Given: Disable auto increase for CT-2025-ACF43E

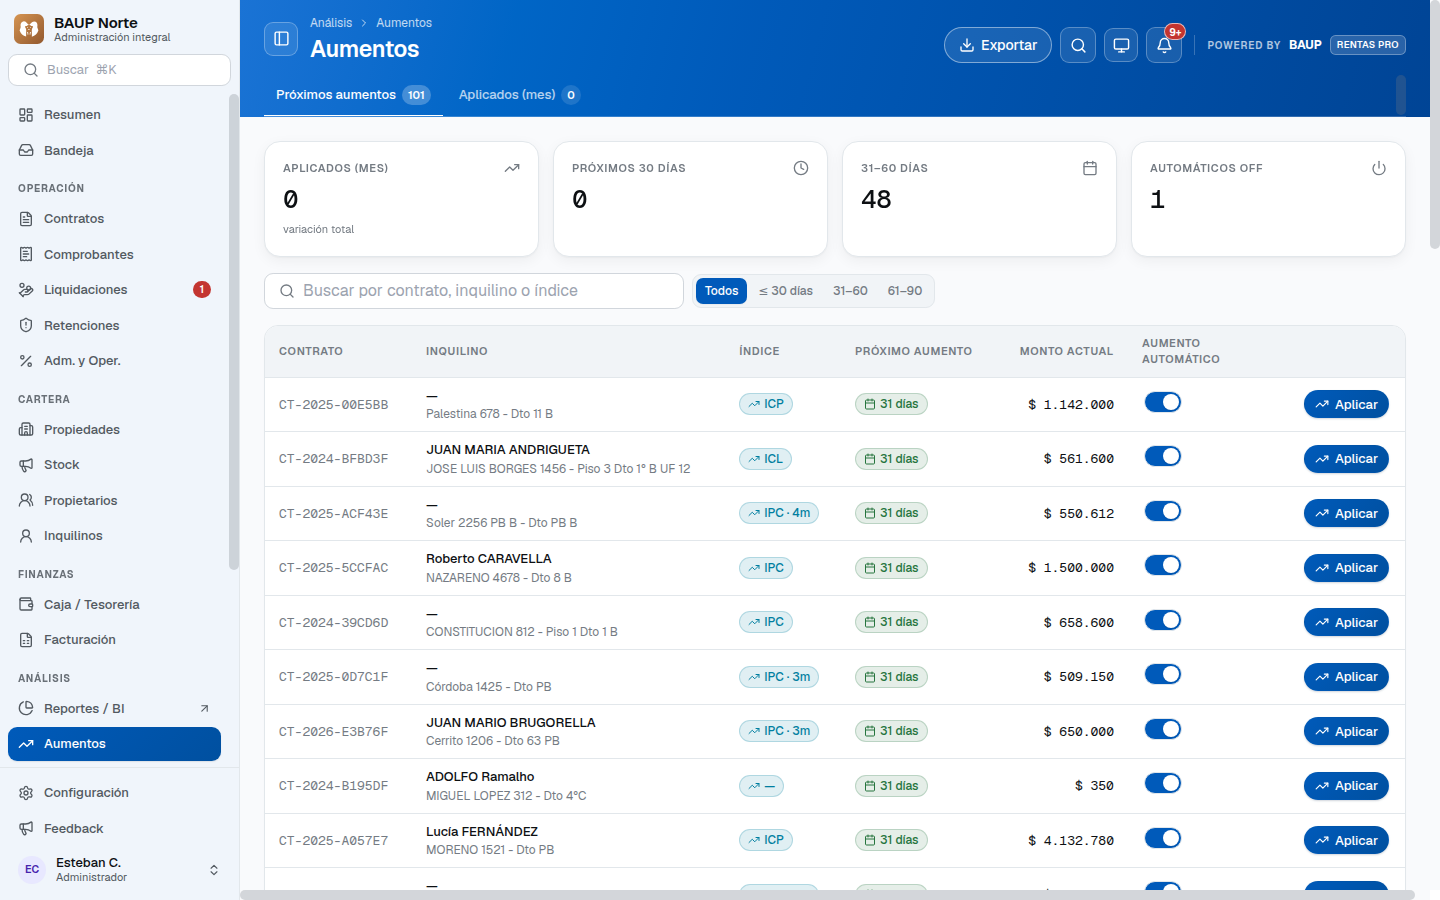Looking at the screenshot, I should [x=1163, y=511].
